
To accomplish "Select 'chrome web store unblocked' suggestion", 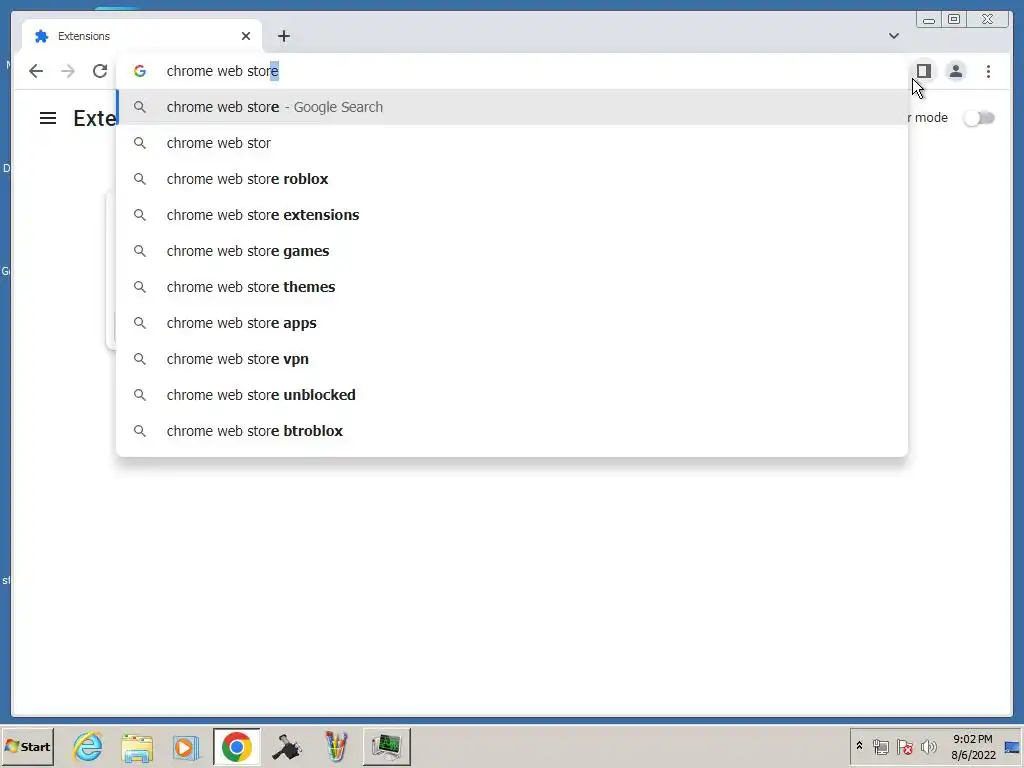I will tap(512, 394).
